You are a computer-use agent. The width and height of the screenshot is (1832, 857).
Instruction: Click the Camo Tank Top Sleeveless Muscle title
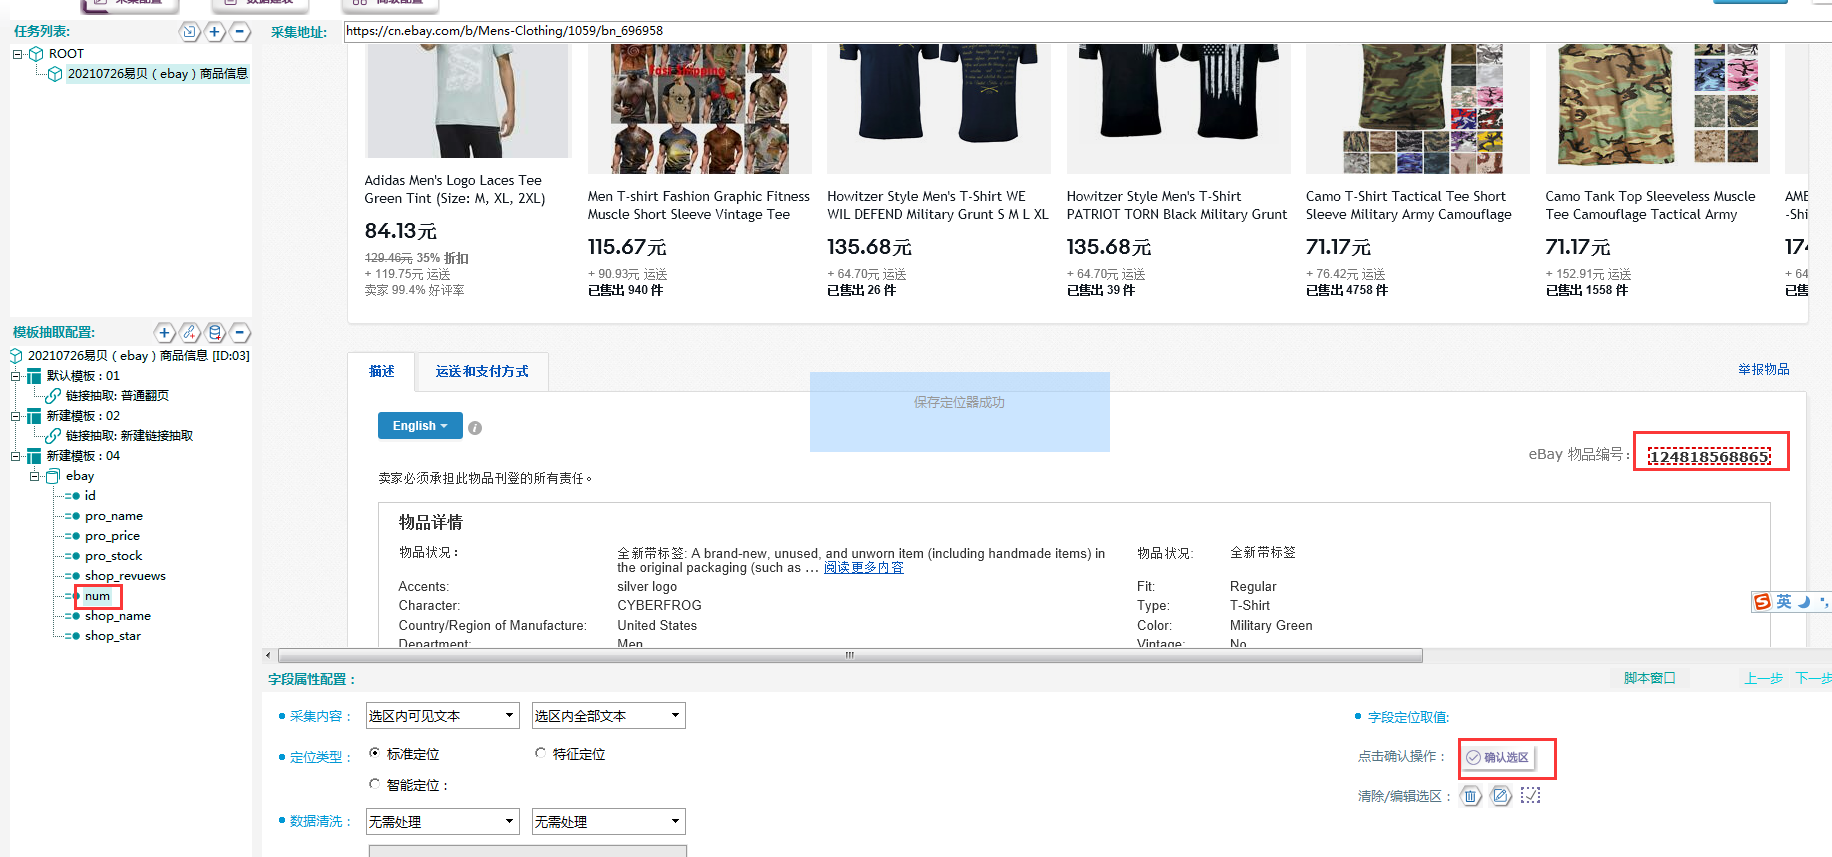click(x=1650, y=205)
